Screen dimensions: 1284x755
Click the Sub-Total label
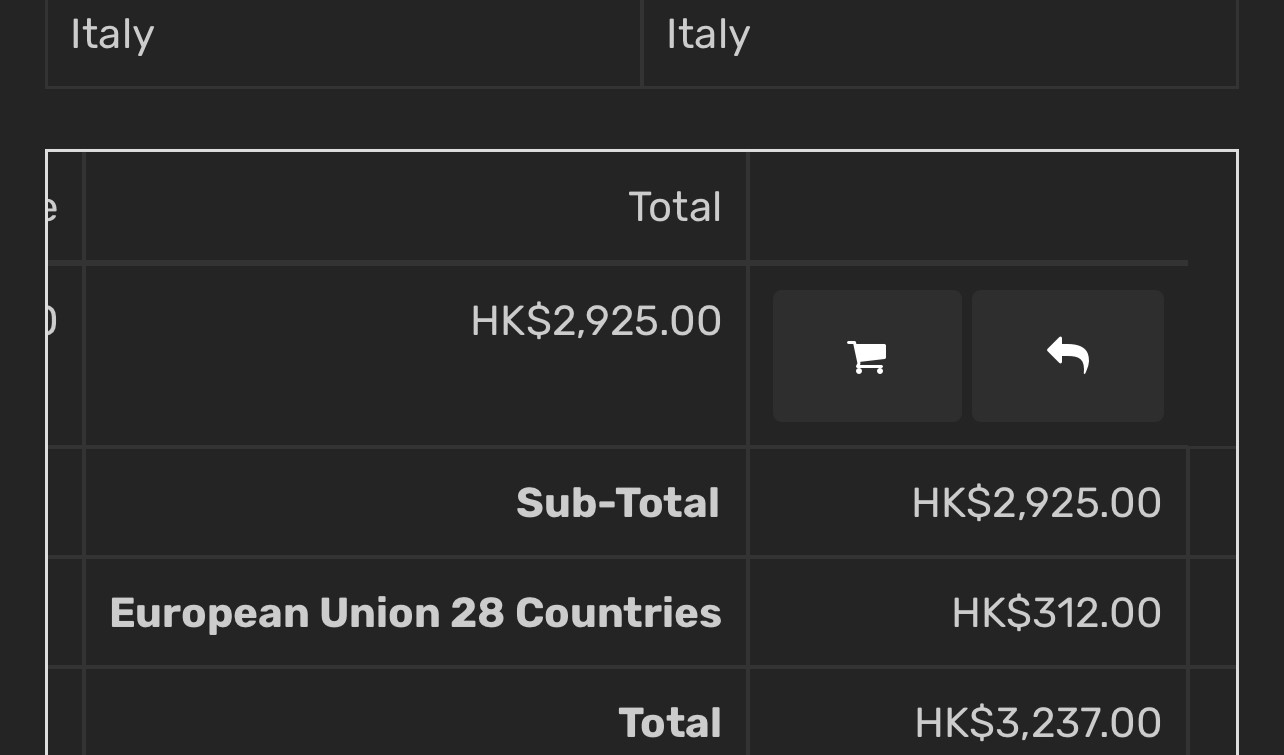point(618,503)
